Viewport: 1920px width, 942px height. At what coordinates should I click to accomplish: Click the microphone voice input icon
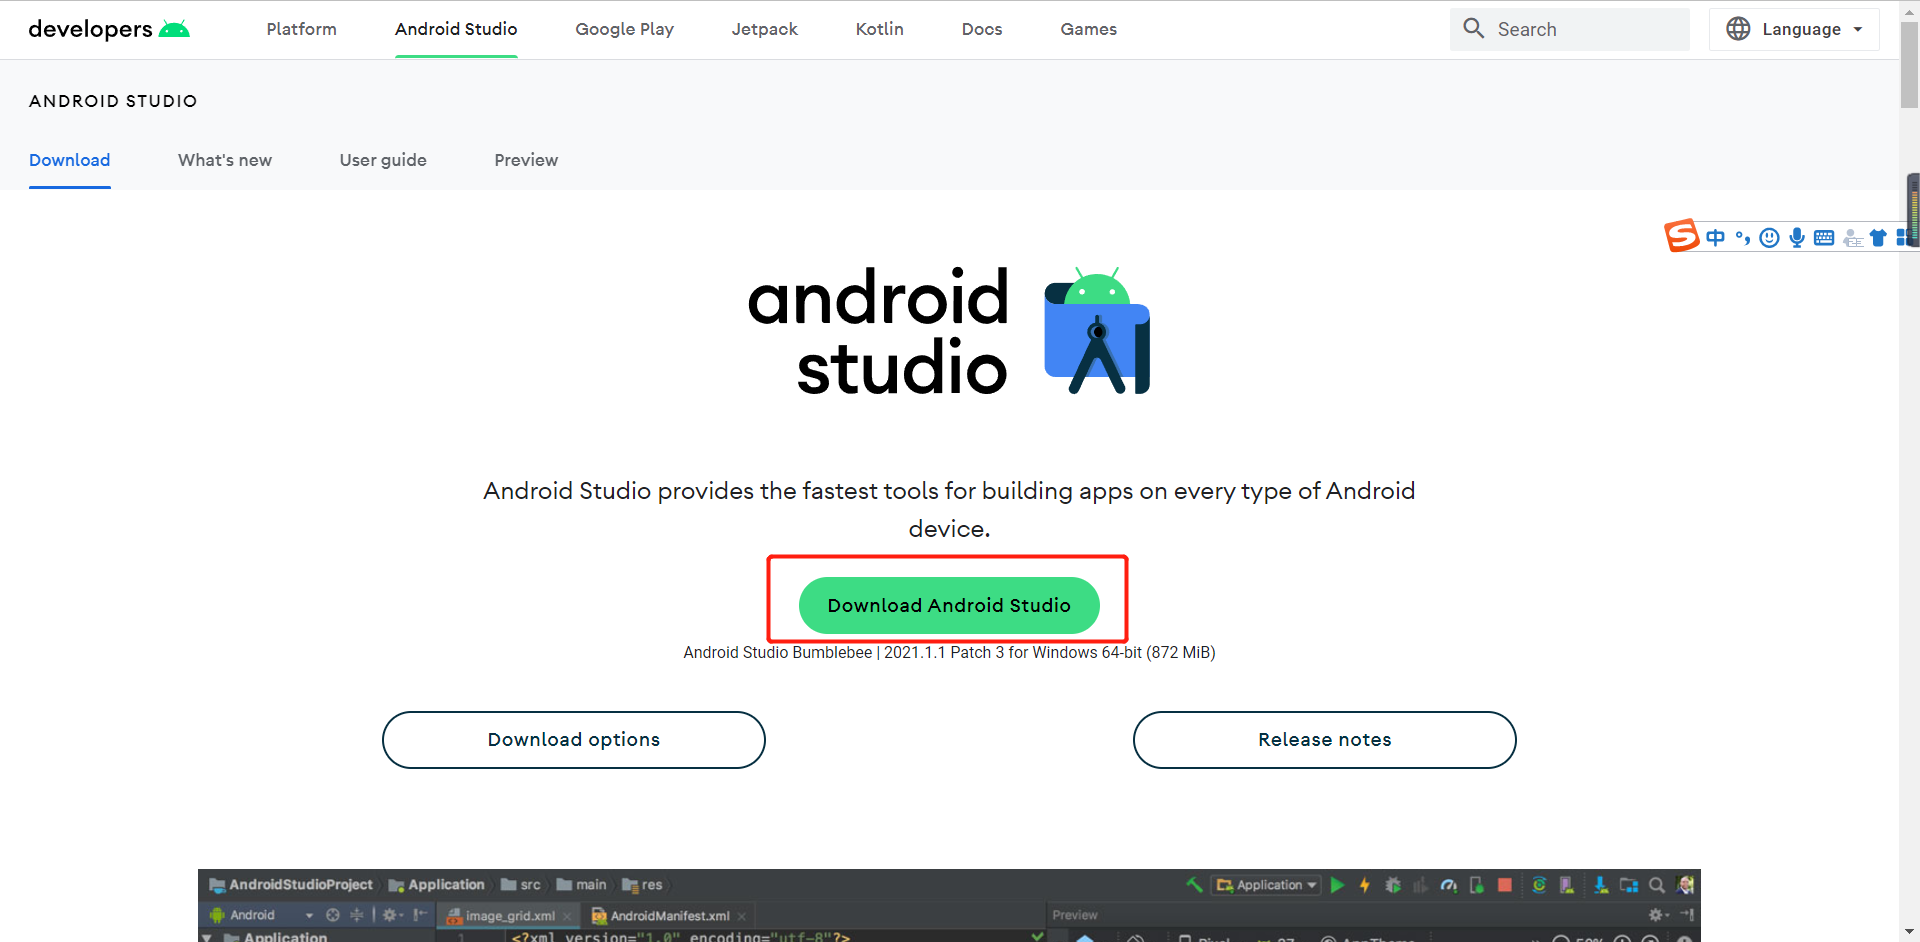[x=1797, y=237]
